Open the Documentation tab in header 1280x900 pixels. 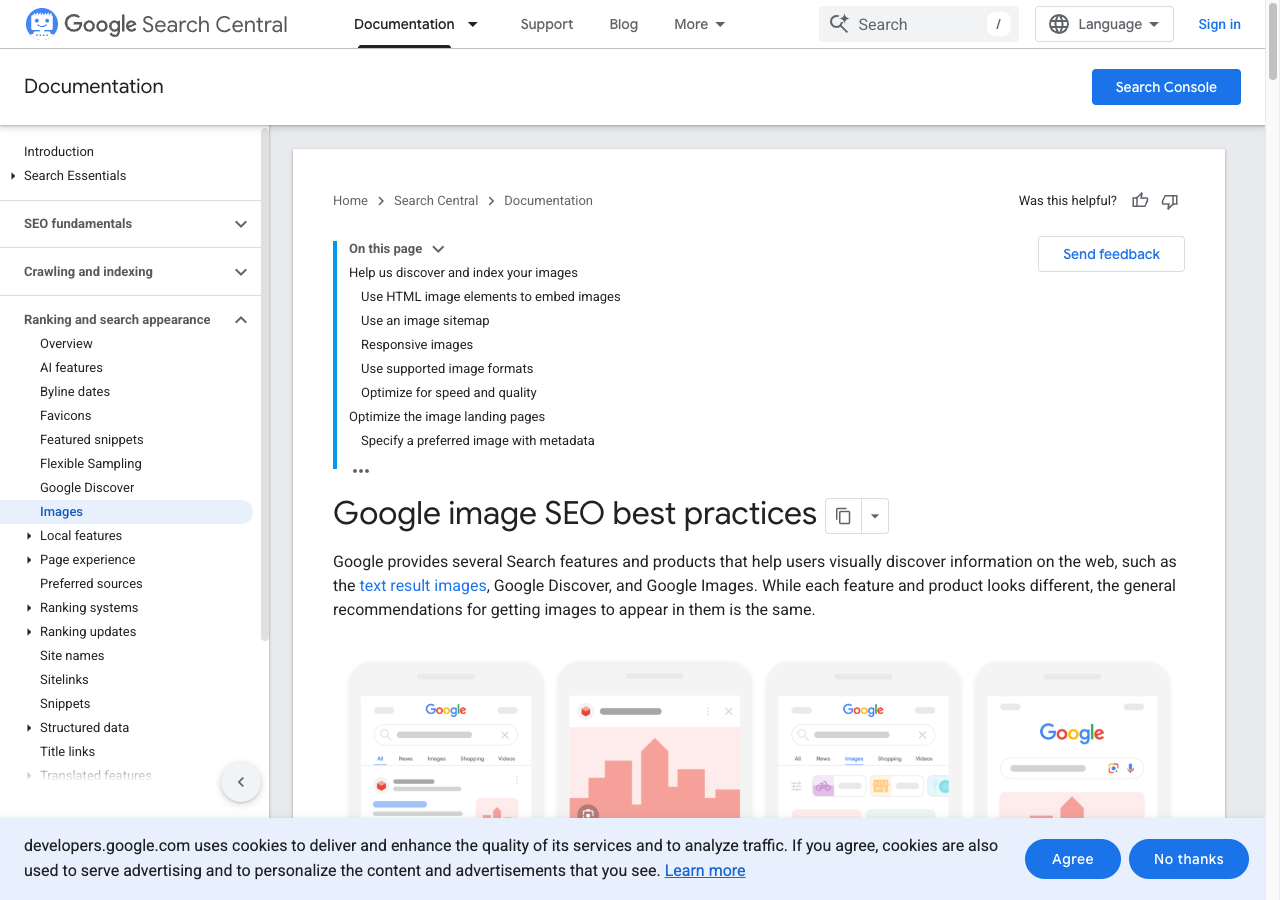(404, 24)
